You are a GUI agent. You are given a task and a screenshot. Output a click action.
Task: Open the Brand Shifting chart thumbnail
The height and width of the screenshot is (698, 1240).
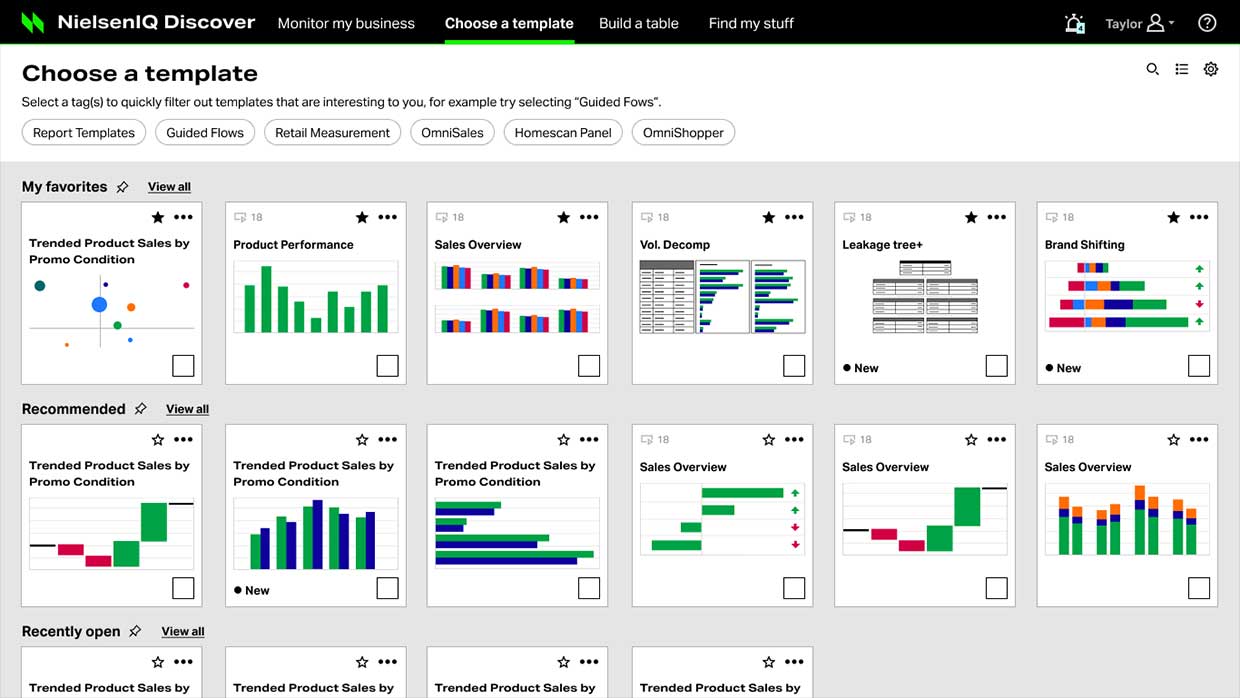click(x=1127, y=296)
